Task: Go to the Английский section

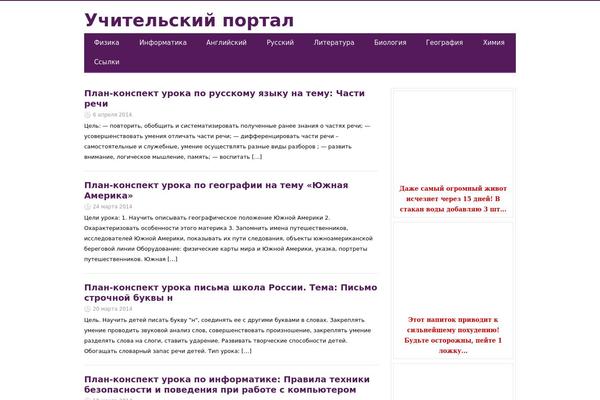Action: tap(226, 42)
